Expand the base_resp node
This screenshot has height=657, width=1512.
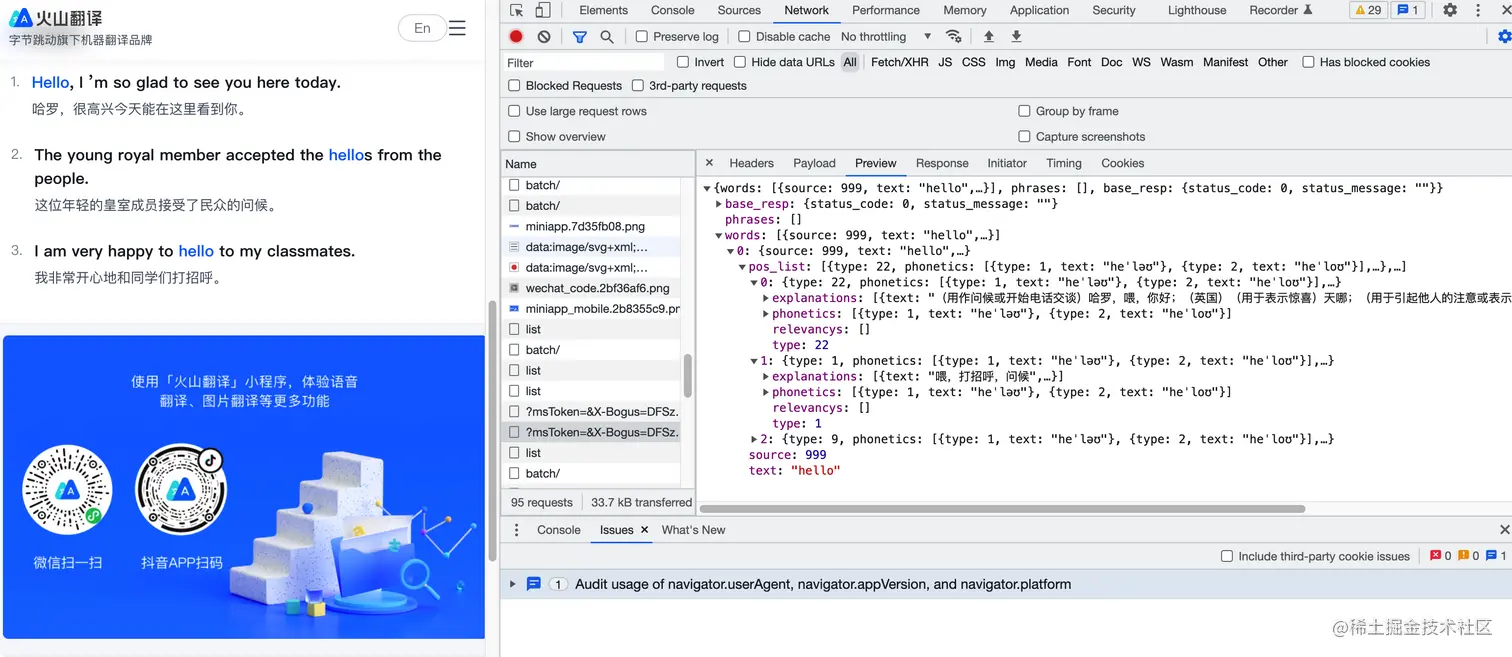pyautogui.click(x=719, y=204)
